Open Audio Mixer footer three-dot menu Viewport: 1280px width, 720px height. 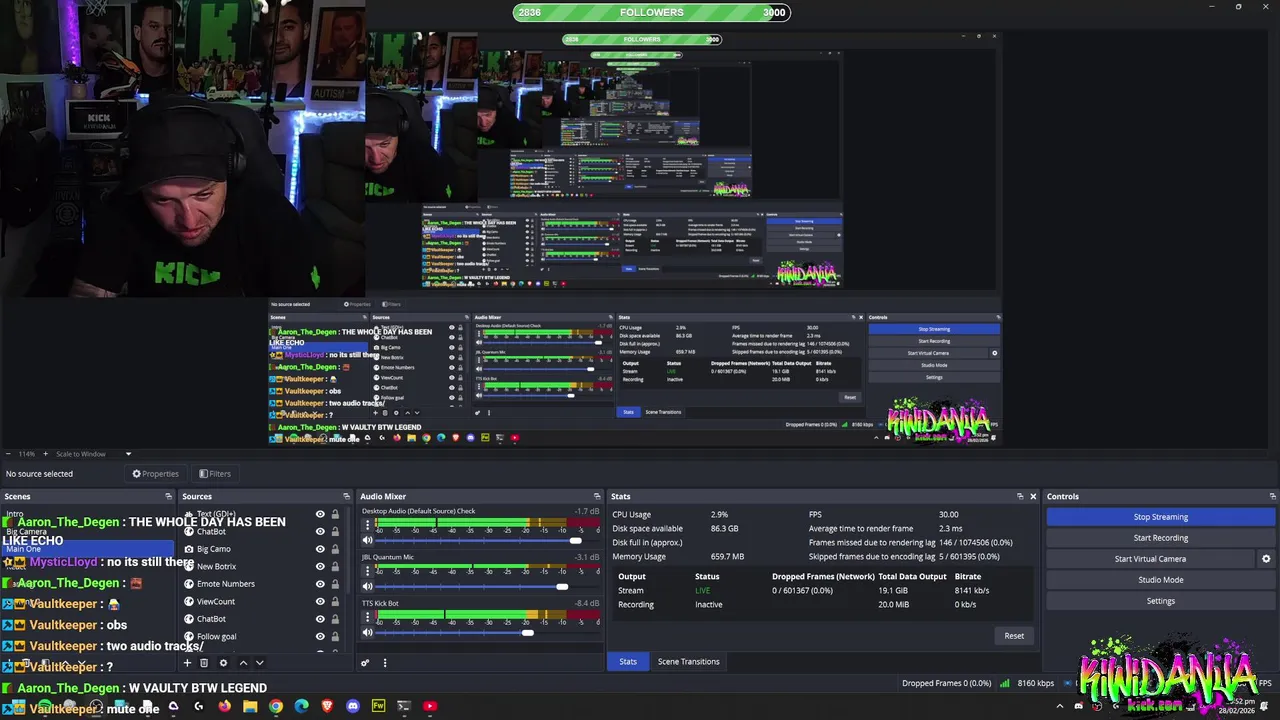pyautogui.click(x=384, y=662)
